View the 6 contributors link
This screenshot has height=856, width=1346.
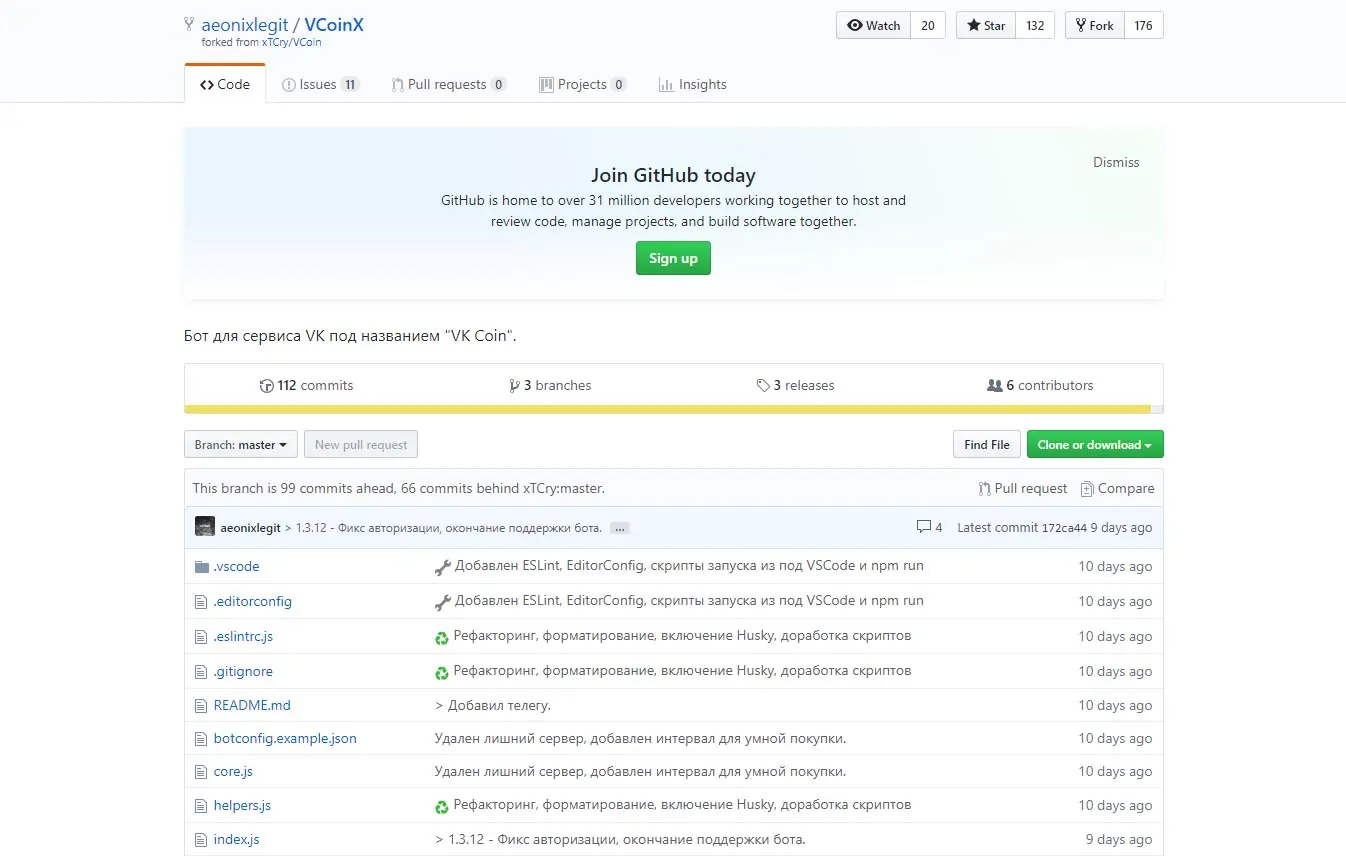(1040, 386)
